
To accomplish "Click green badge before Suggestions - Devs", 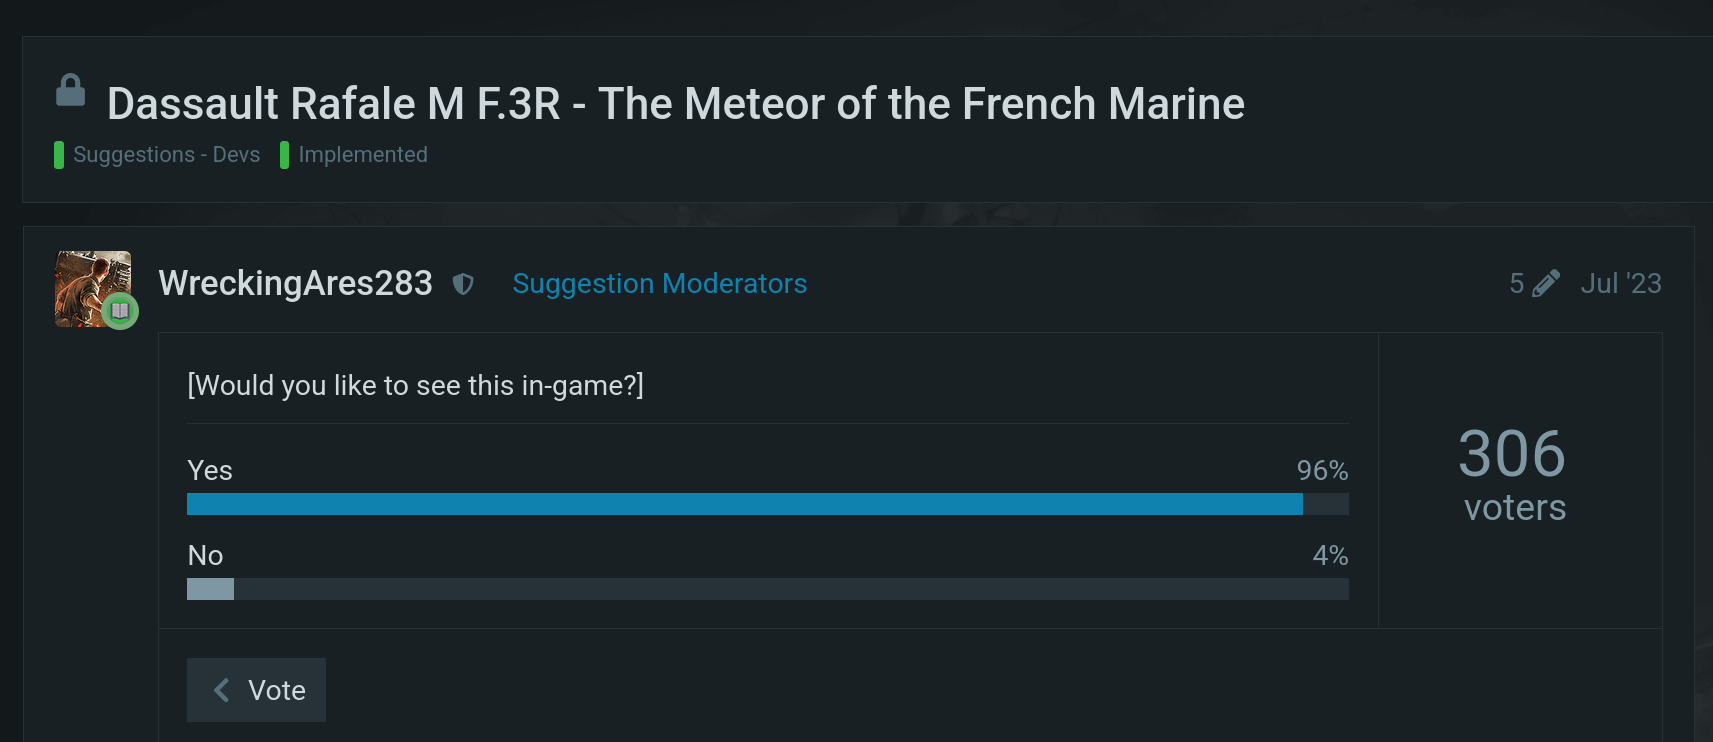I will [59, 155].
